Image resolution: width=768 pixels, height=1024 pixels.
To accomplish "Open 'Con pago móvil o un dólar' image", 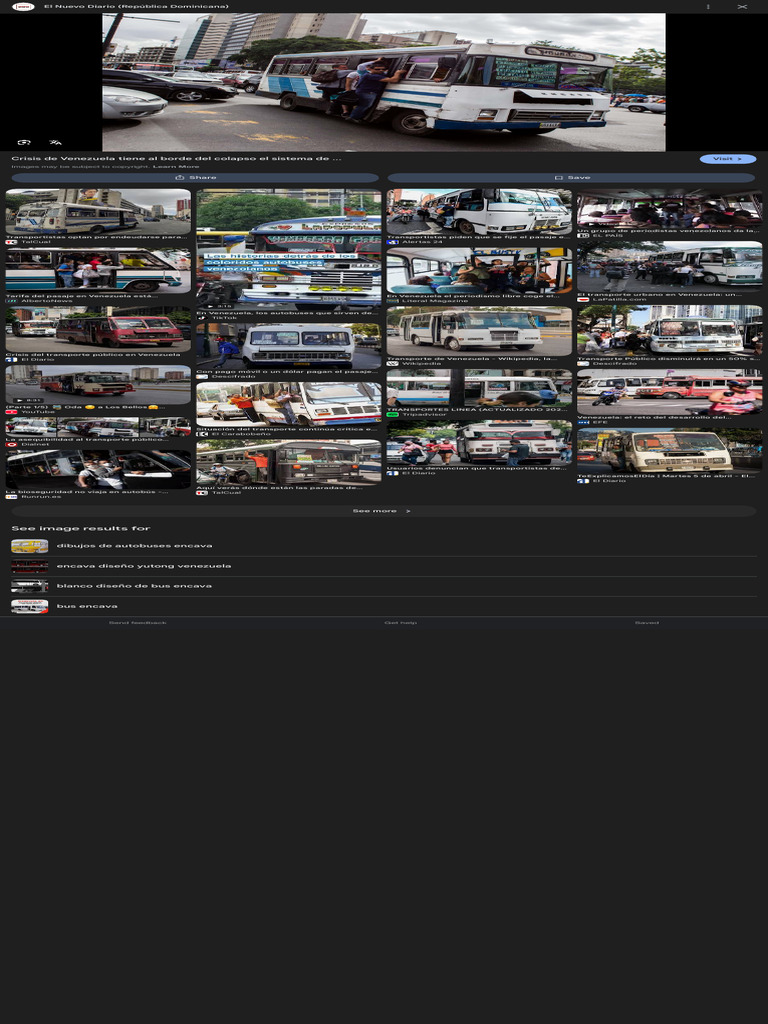I will click(x=289, y=346).
